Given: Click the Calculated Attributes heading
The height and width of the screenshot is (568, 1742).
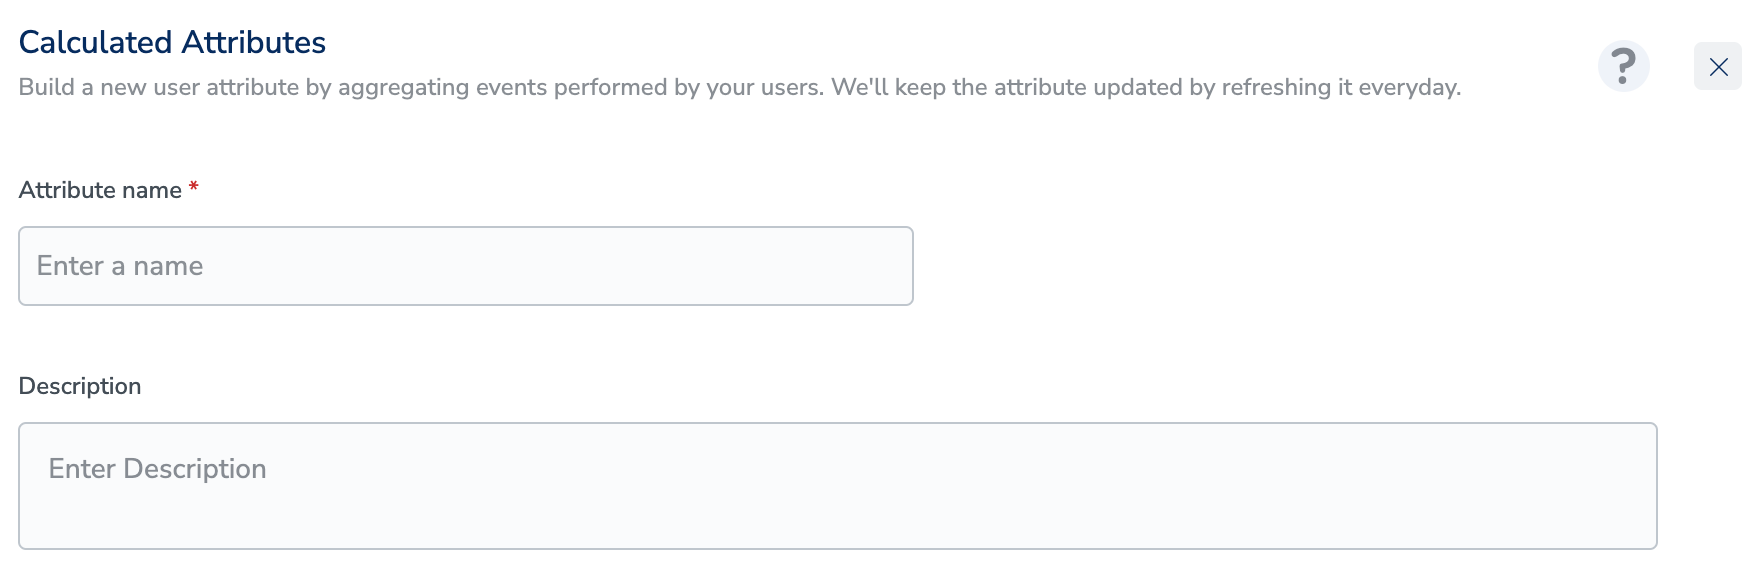Looking at the screenshot, I should click(172, 42).
